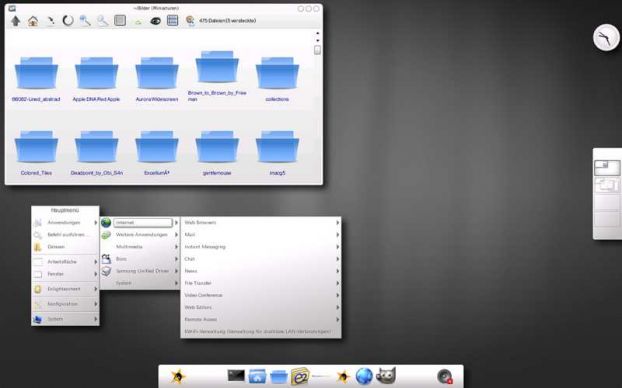622x388 pixels.
Task: Open the Video Conference category
Action: (261, 295)
